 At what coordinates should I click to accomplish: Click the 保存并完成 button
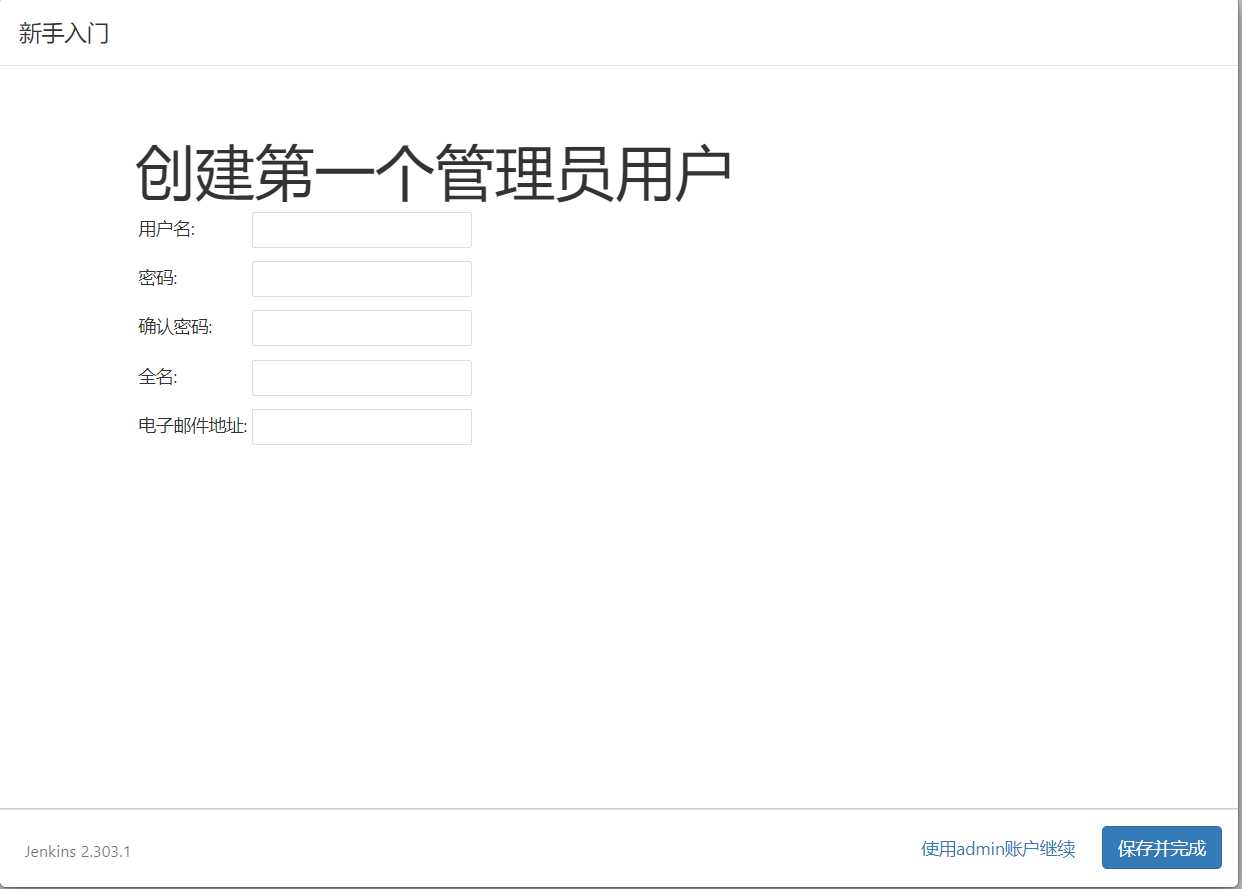[x=1161, y=847]
